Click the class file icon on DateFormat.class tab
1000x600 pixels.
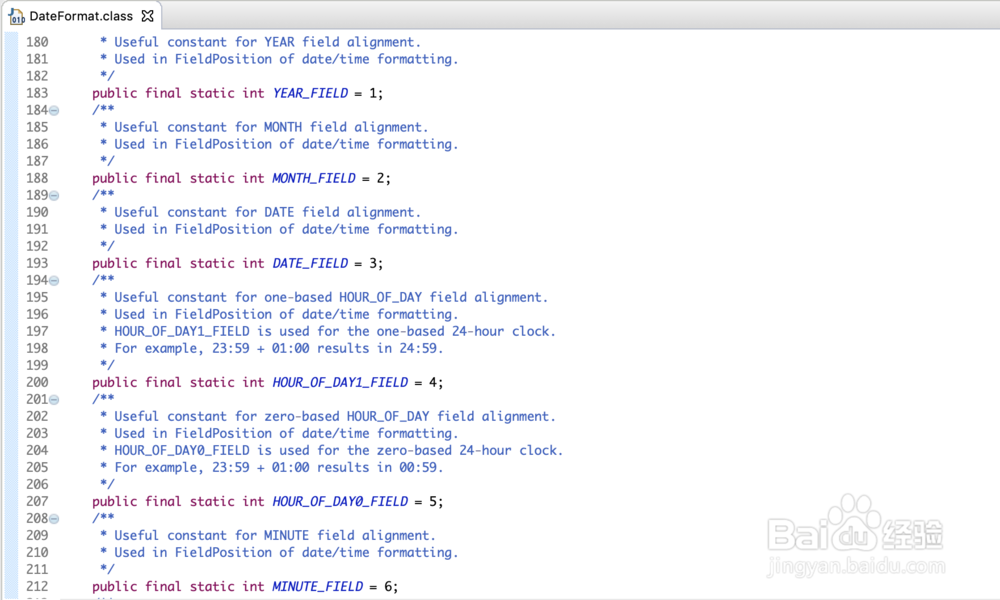(17, 16)
